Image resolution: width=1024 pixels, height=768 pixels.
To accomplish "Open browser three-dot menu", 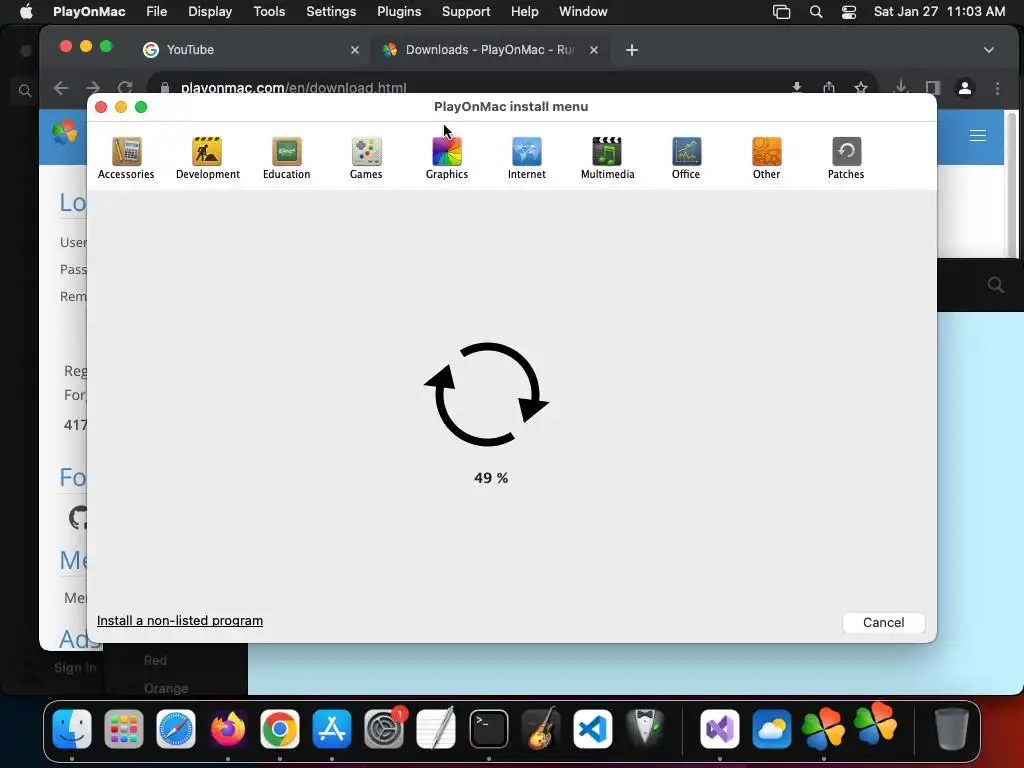I will point(997,88).
